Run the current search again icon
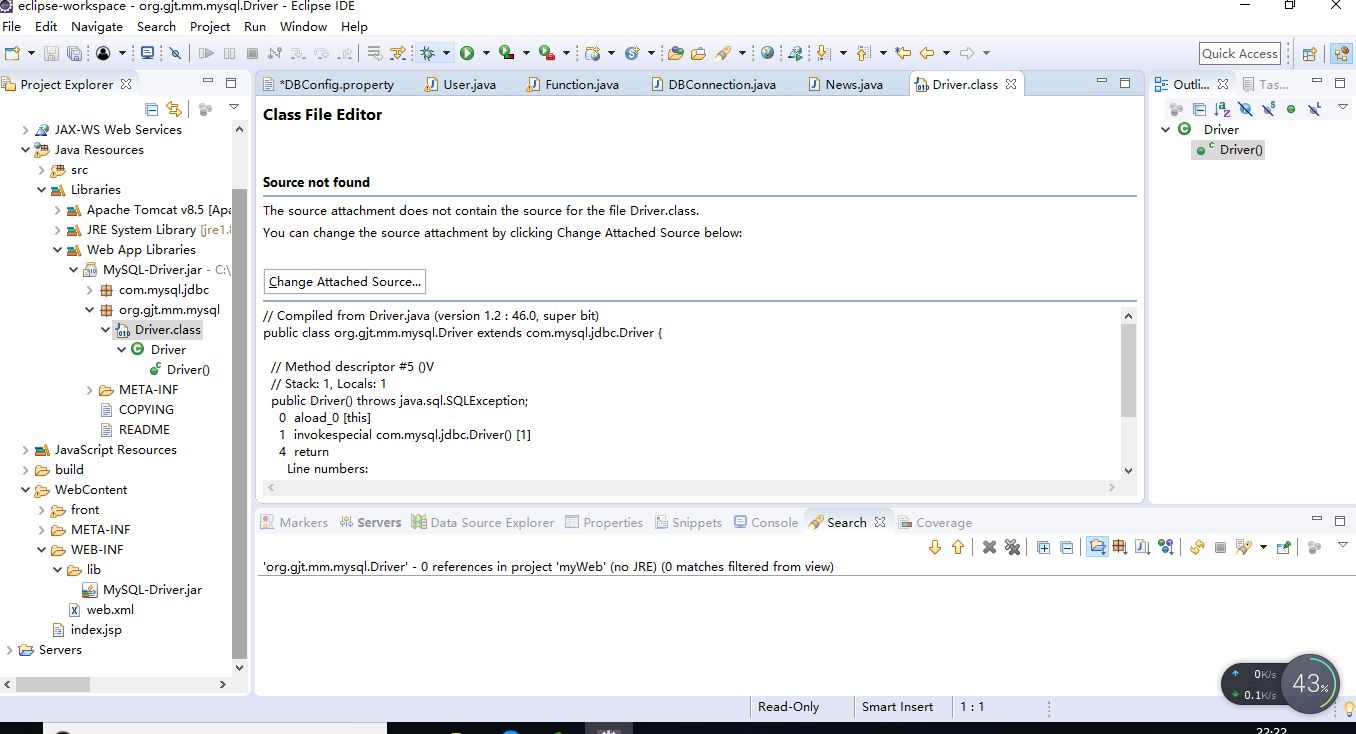 [1197, 547]
